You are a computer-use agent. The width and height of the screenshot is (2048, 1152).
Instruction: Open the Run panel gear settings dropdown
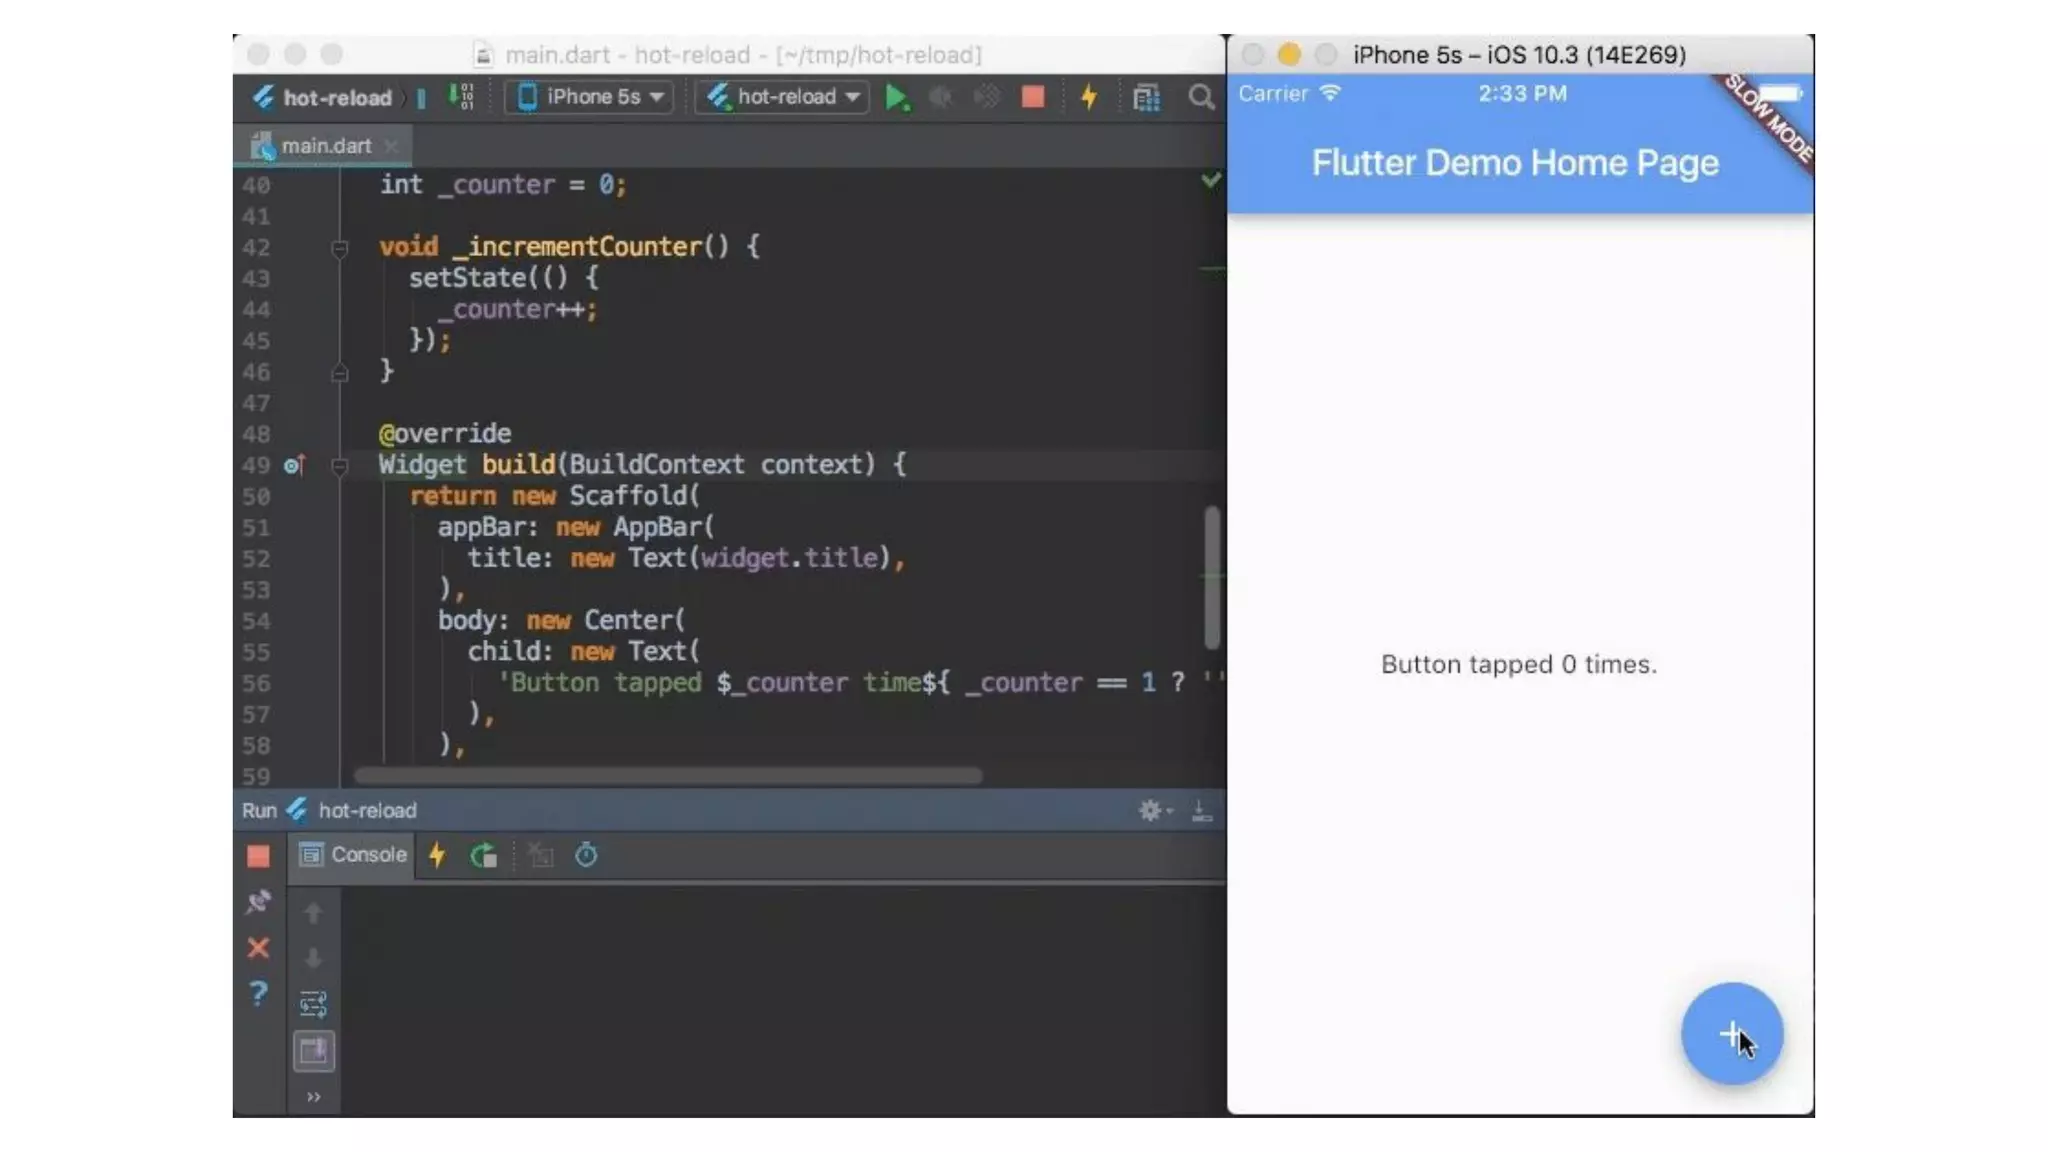click(1154, 811)
